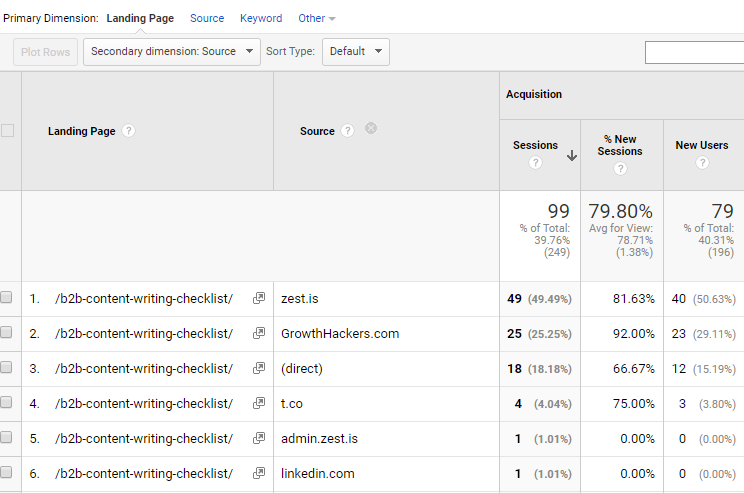The image size is (744, 493).
Task: Open the Secondary dimension: Source dropdown
Action: coord(172,52)
